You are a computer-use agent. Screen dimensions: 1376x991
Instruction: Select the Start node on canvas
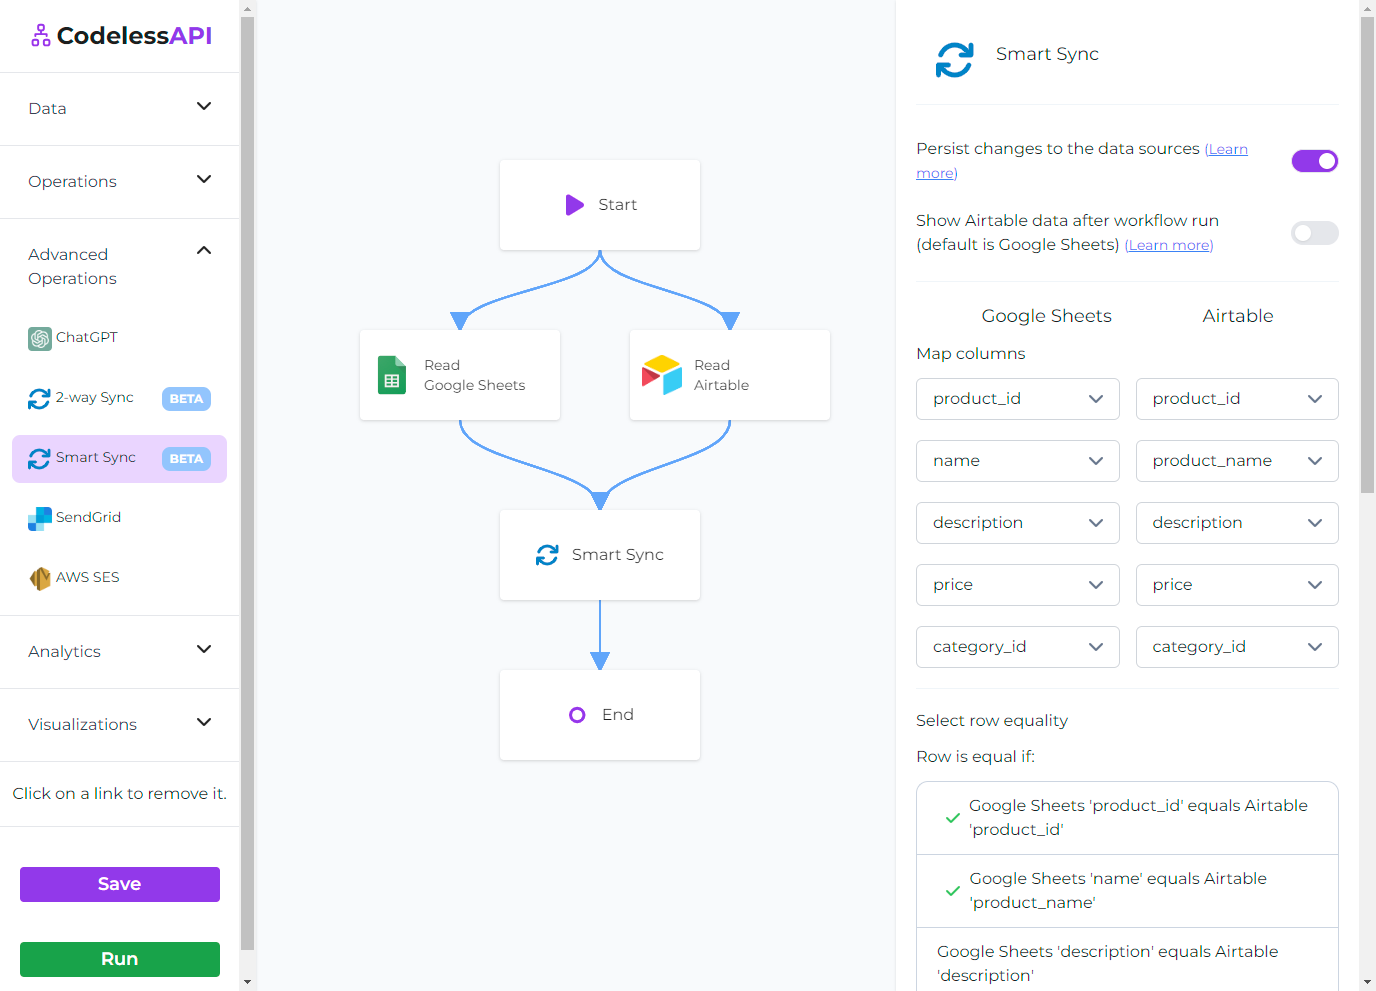click(x=600, y=205)
